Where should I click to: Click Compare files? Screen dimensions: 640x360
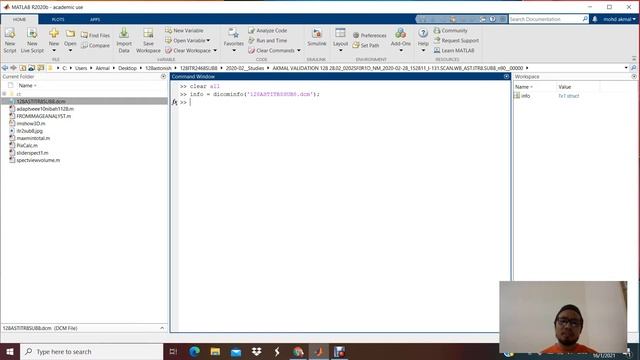(x=96, y=45)
